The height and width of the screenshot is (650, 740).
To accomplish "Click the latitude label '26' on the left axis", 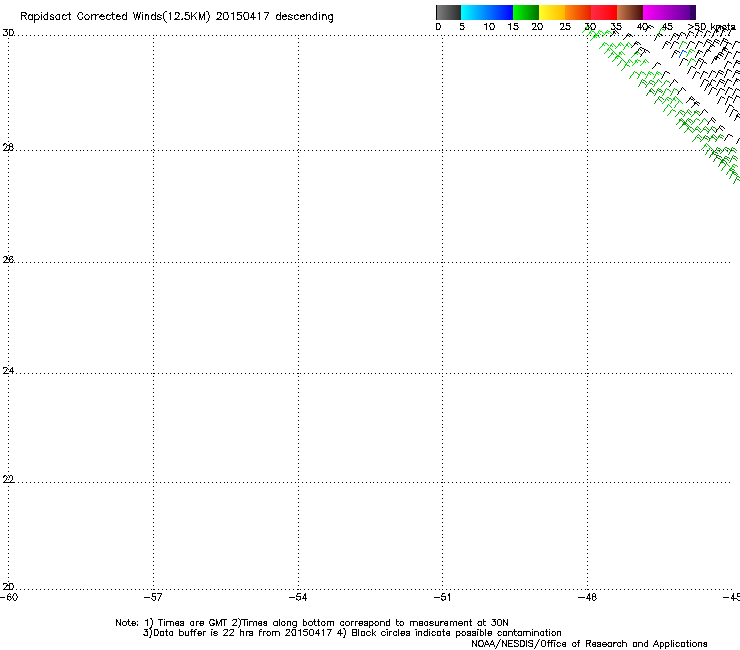I will 8,259.
